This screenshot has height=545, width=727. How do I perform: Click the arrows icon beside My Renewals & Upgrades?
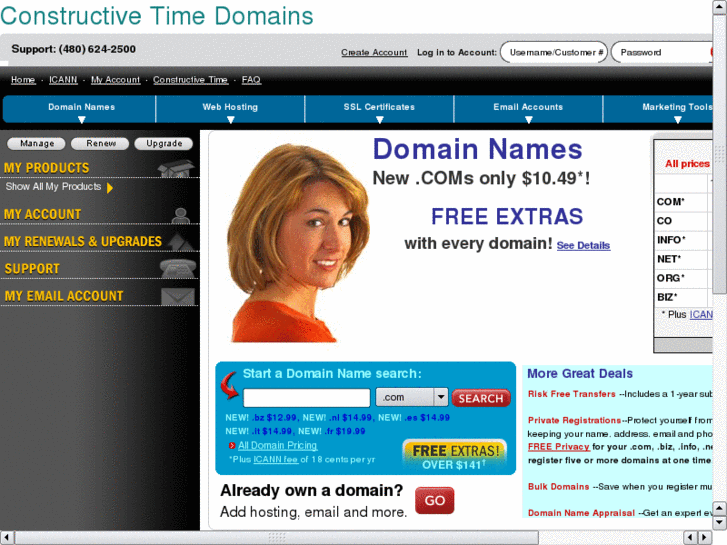pyautogui.click(x=181, y=242)
